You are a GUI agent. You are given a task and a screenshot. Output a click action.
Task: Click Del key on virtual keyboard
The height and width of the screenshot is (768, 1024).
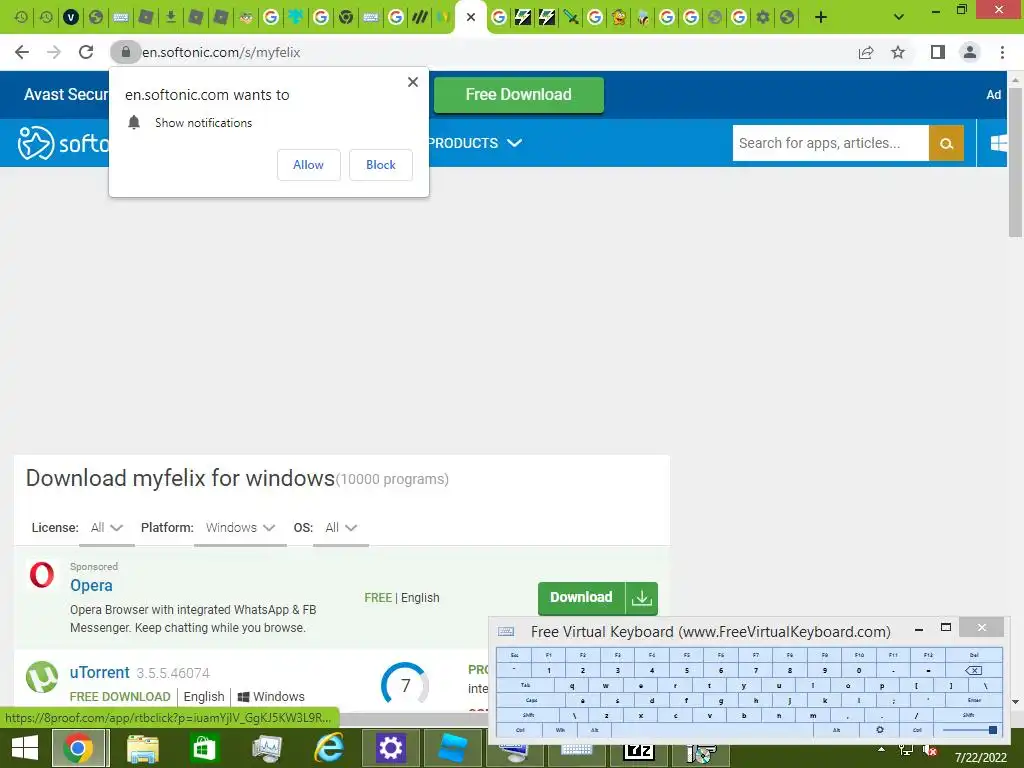pos(974,655)
